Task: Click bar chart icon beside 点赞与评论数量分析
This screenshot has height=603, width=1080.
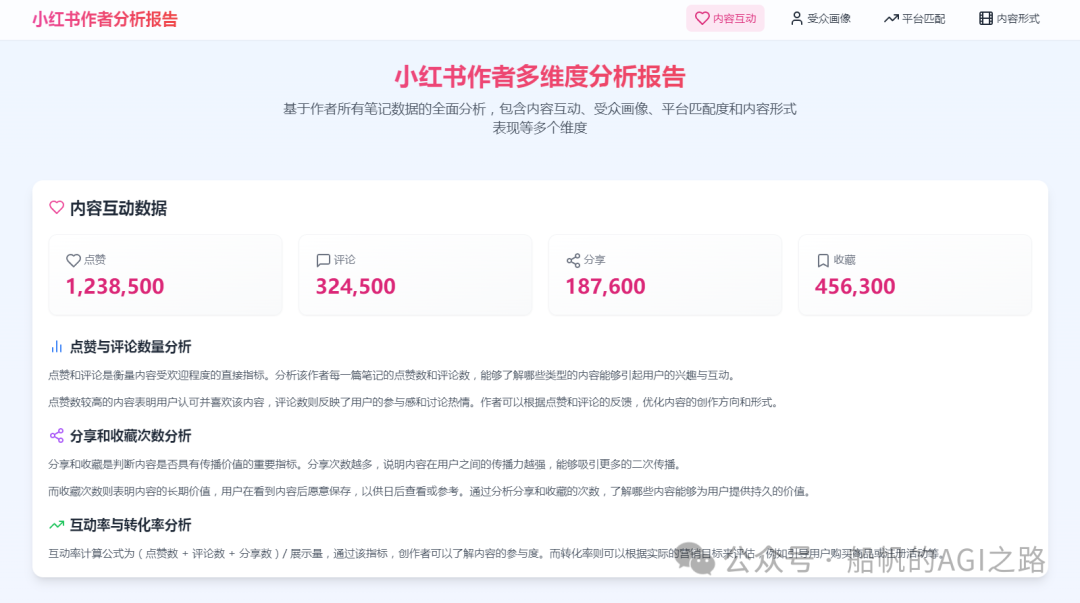Action: click(x=56, y=347)
